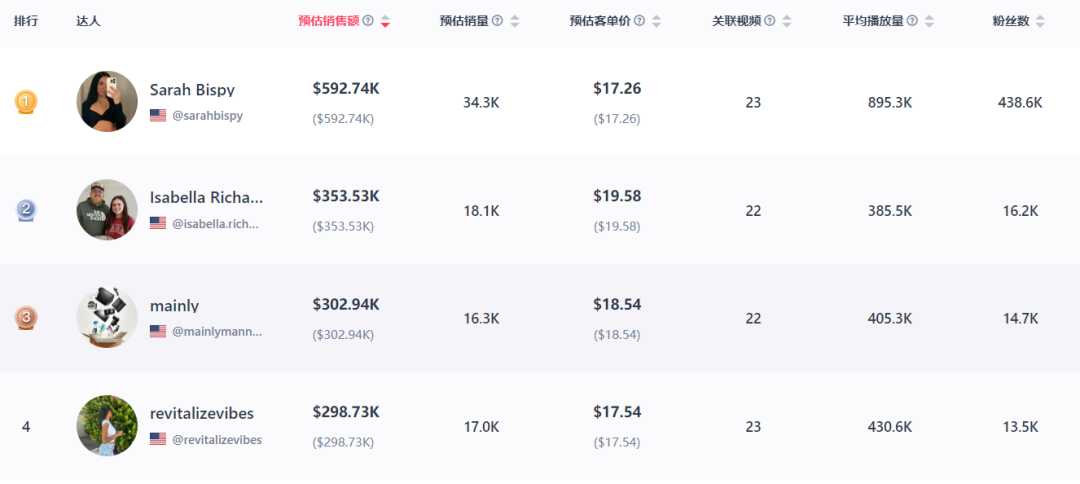Open Sarah Bispy's creator profile name
The height and width of the screenshot is (484, 1080).
[192, 90]
